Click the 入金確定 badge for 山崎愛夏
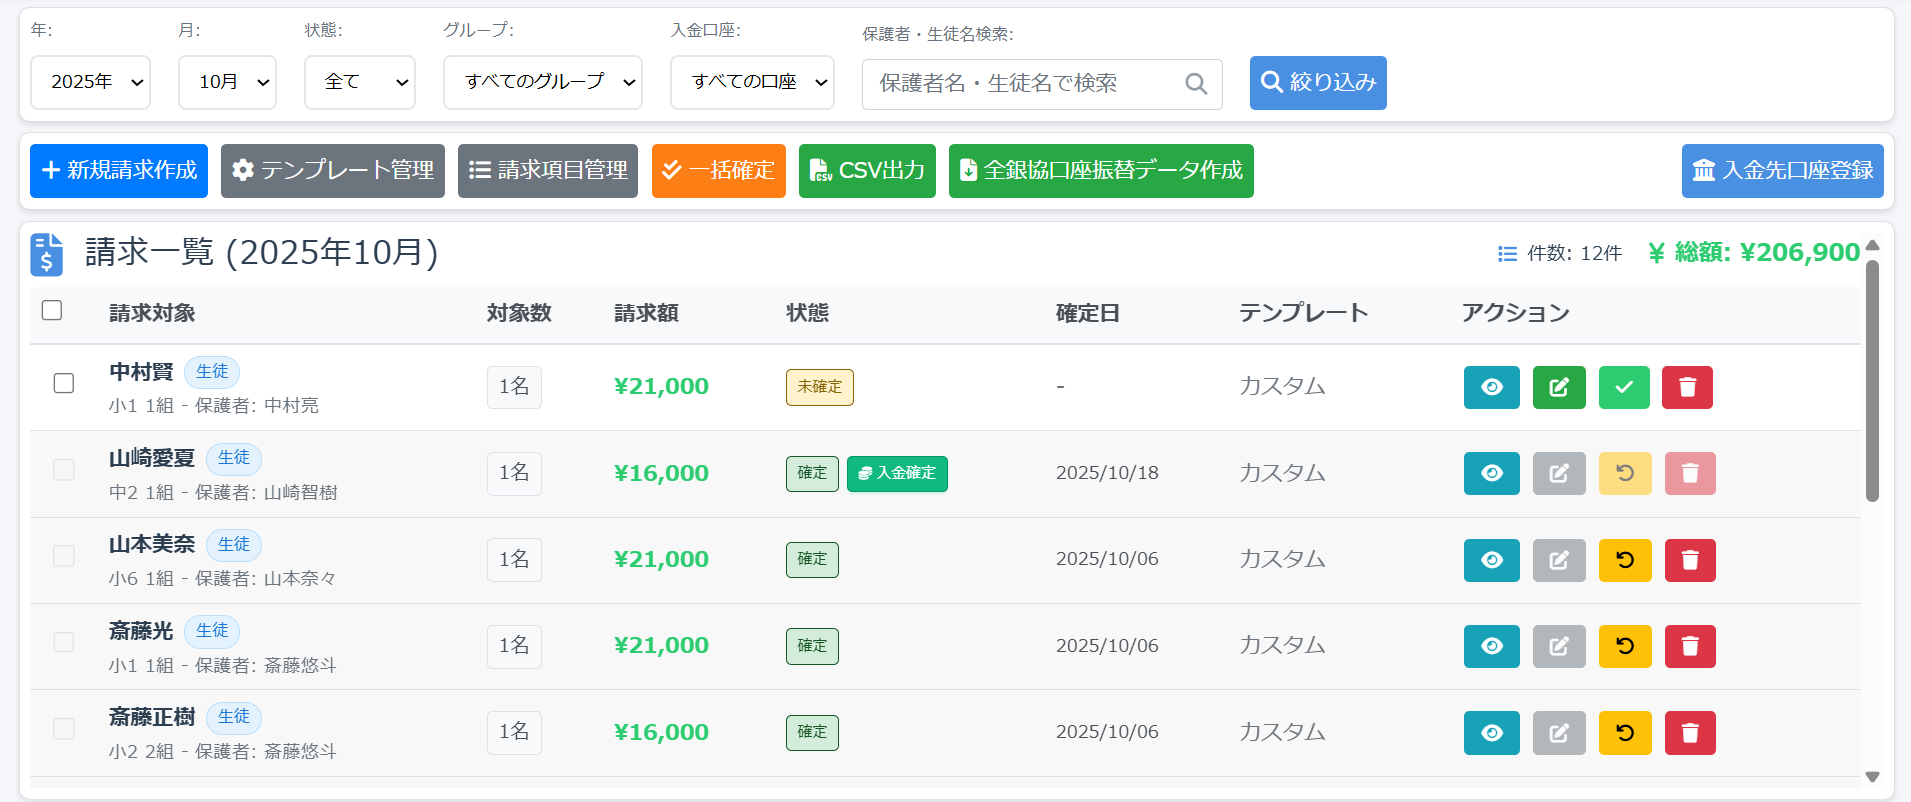The width and height of the screenshot is (1911, 802). 897,473
